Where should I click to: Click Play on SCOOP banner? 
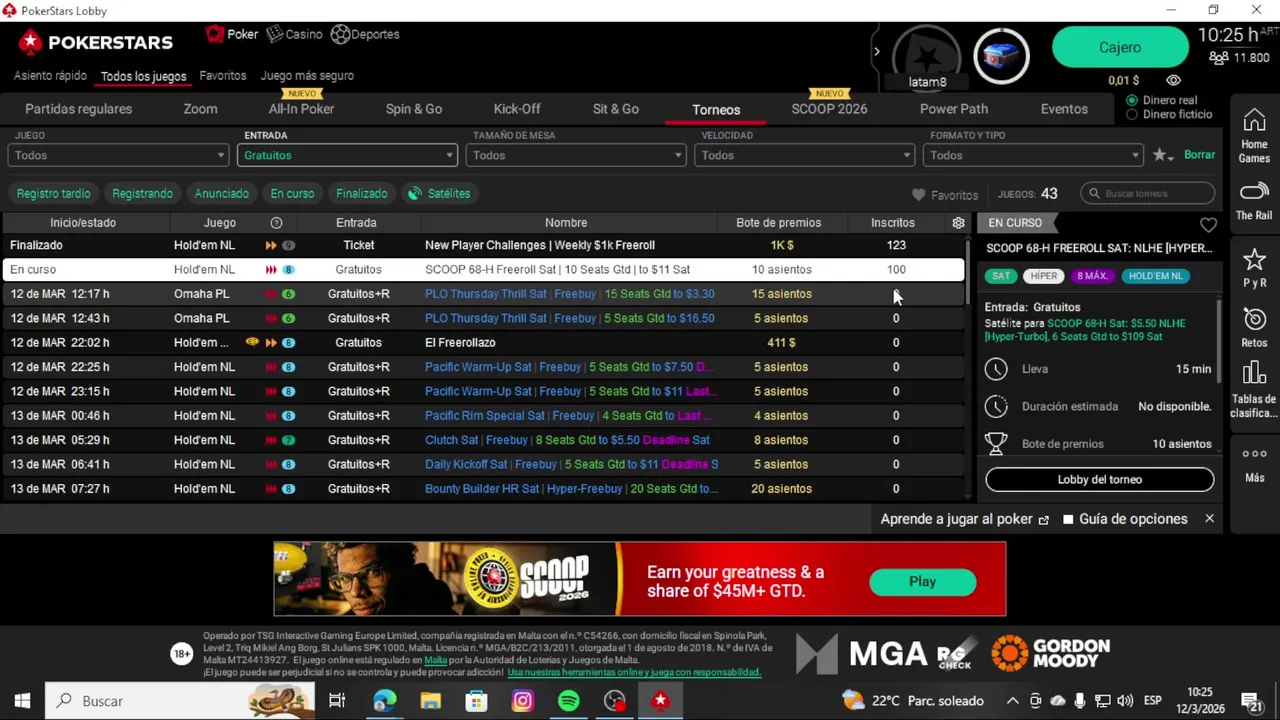pyautogui.click(x=922, y=581)
